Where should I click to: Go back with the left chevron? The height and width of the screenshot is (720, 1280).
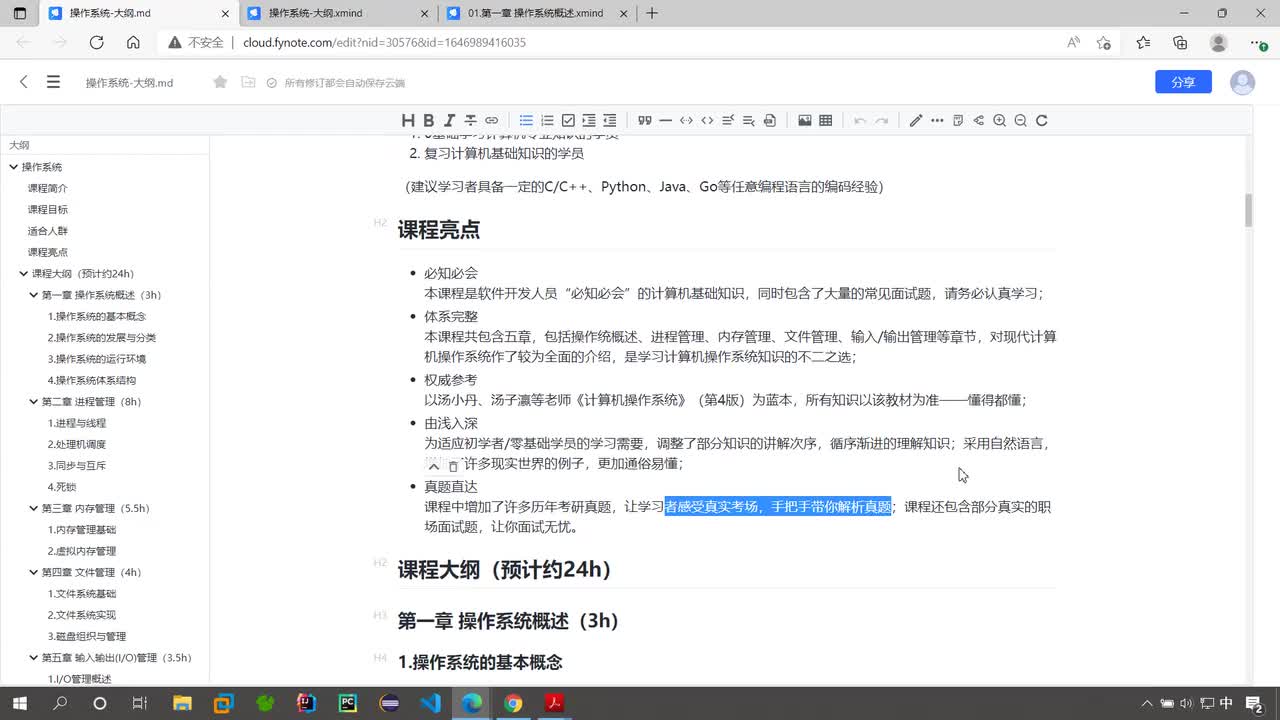[x=24, y=82]
